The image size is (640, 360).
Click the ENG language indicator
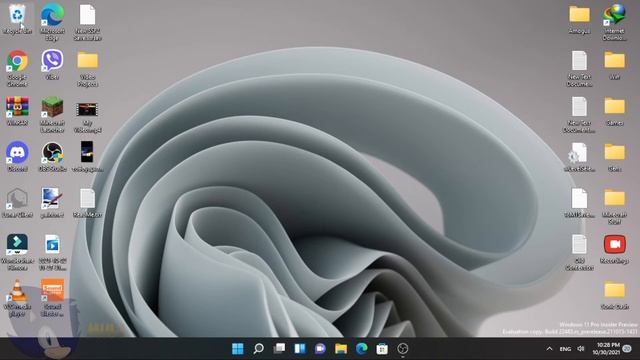(x=565, y=349)
